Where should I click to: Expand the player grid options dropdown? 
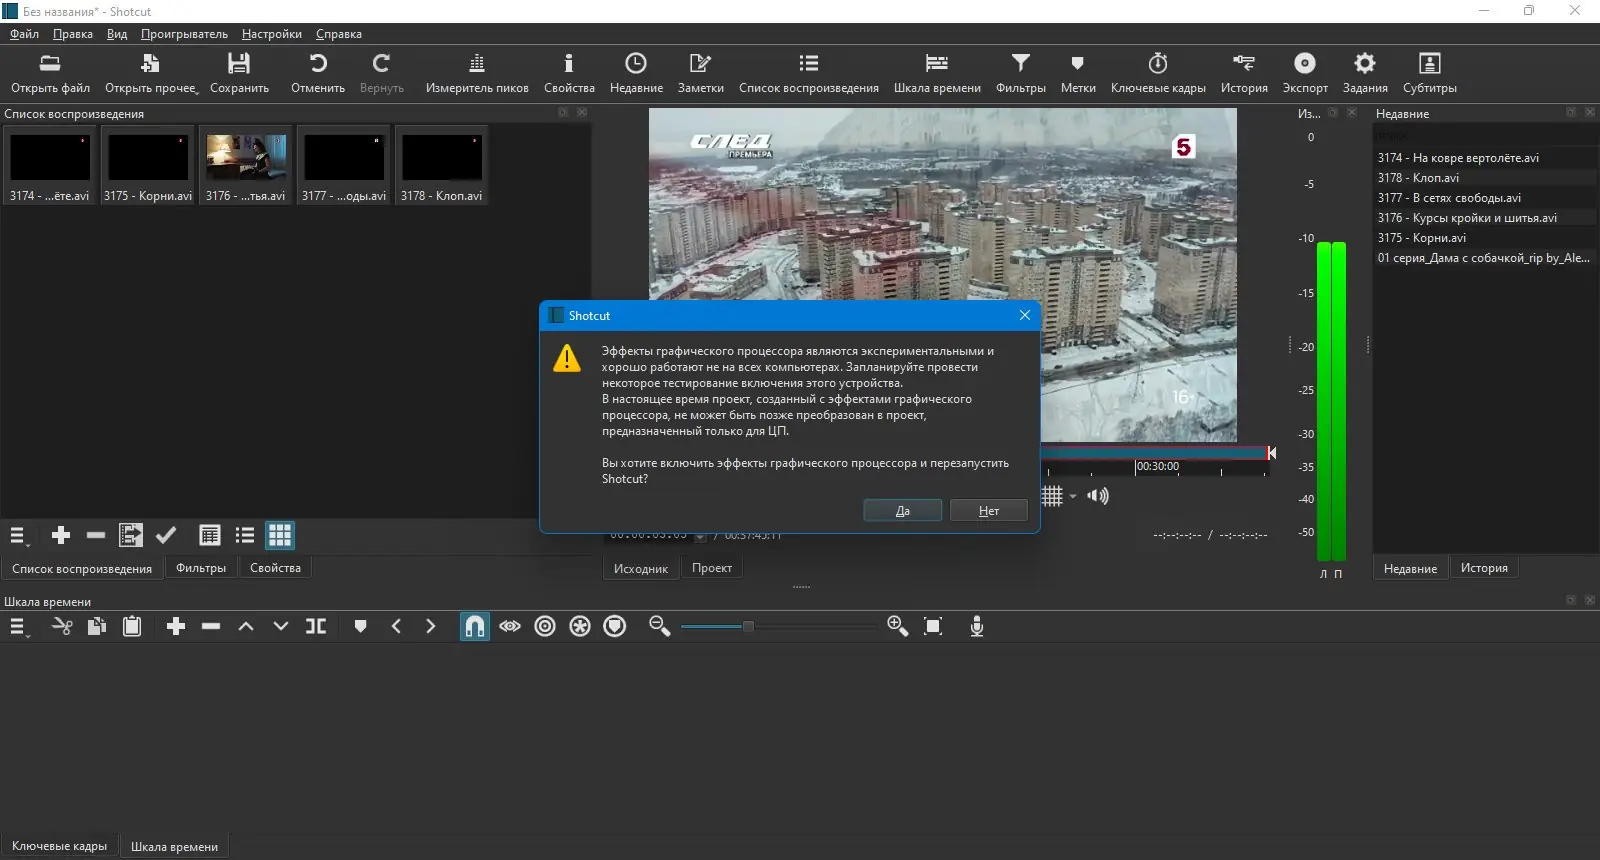(x=1073, y=497)
